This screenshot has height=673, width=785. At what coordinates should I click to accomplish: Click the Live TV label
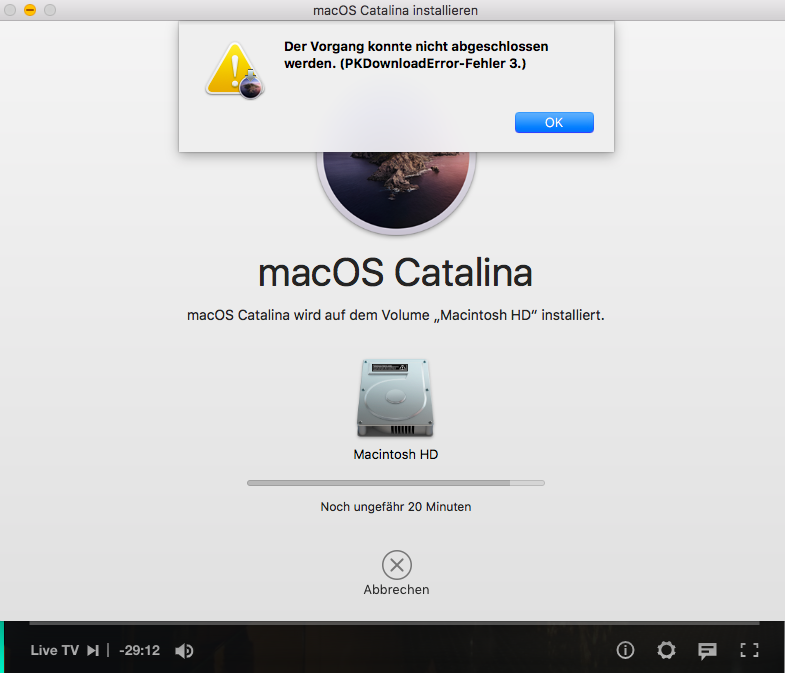[55, 650]
